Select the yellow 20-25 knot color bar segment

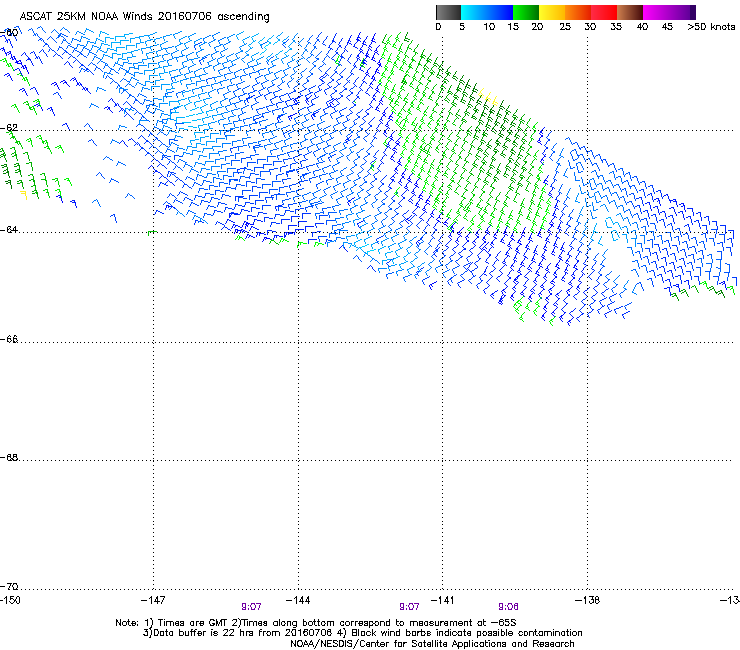(x=552, y=12)
